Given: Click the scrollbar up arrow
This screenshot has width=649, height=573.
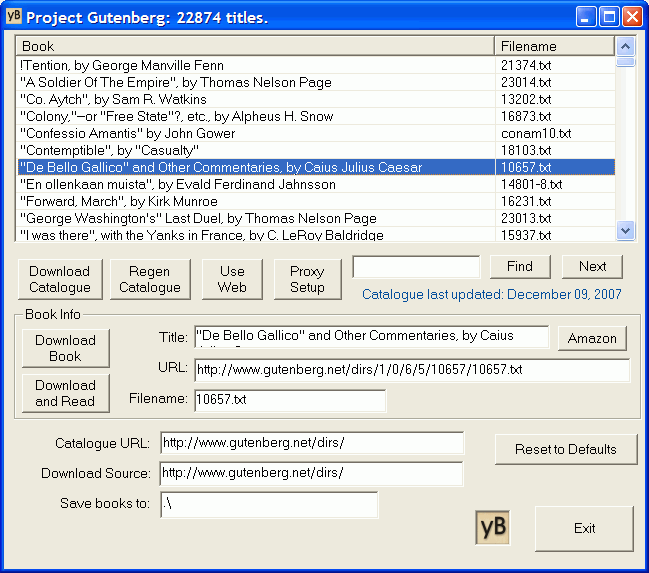Looking at the screenshot, I should pyautogui.click(x=625, y=46).
